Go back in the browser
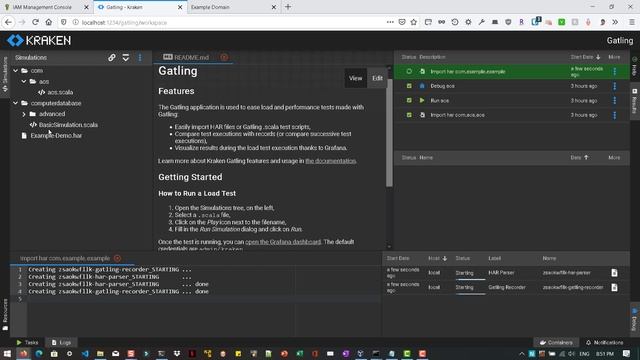This screenshot has width=640, height=360. [x=9, y=22]
